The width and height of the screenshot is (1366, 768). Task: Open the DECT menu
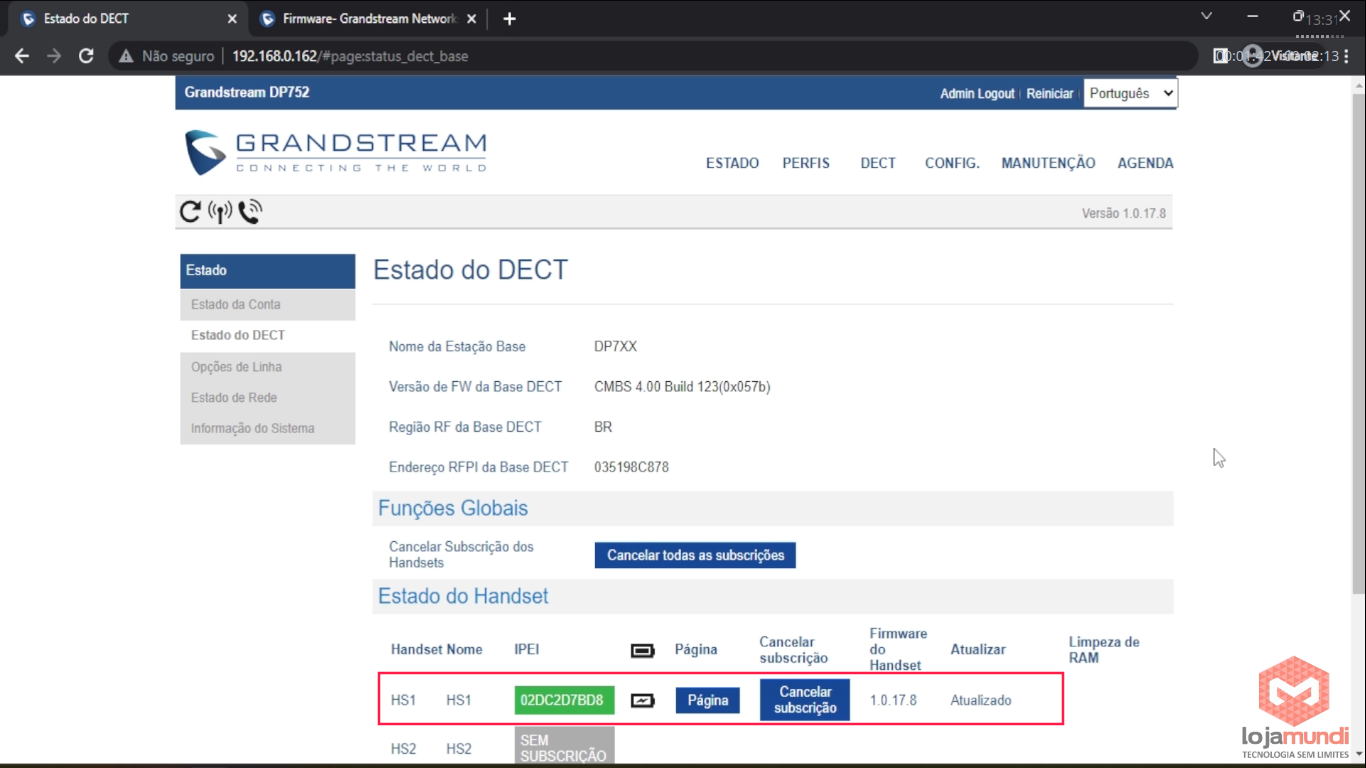coord(878,163)
